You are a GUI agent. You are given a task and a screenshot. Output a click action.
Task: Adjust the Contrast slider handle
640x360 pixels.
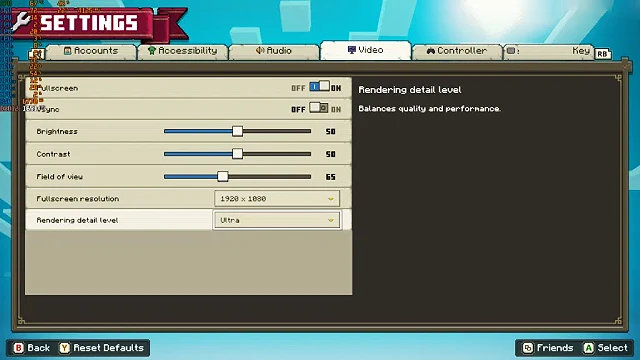(237, 154)
